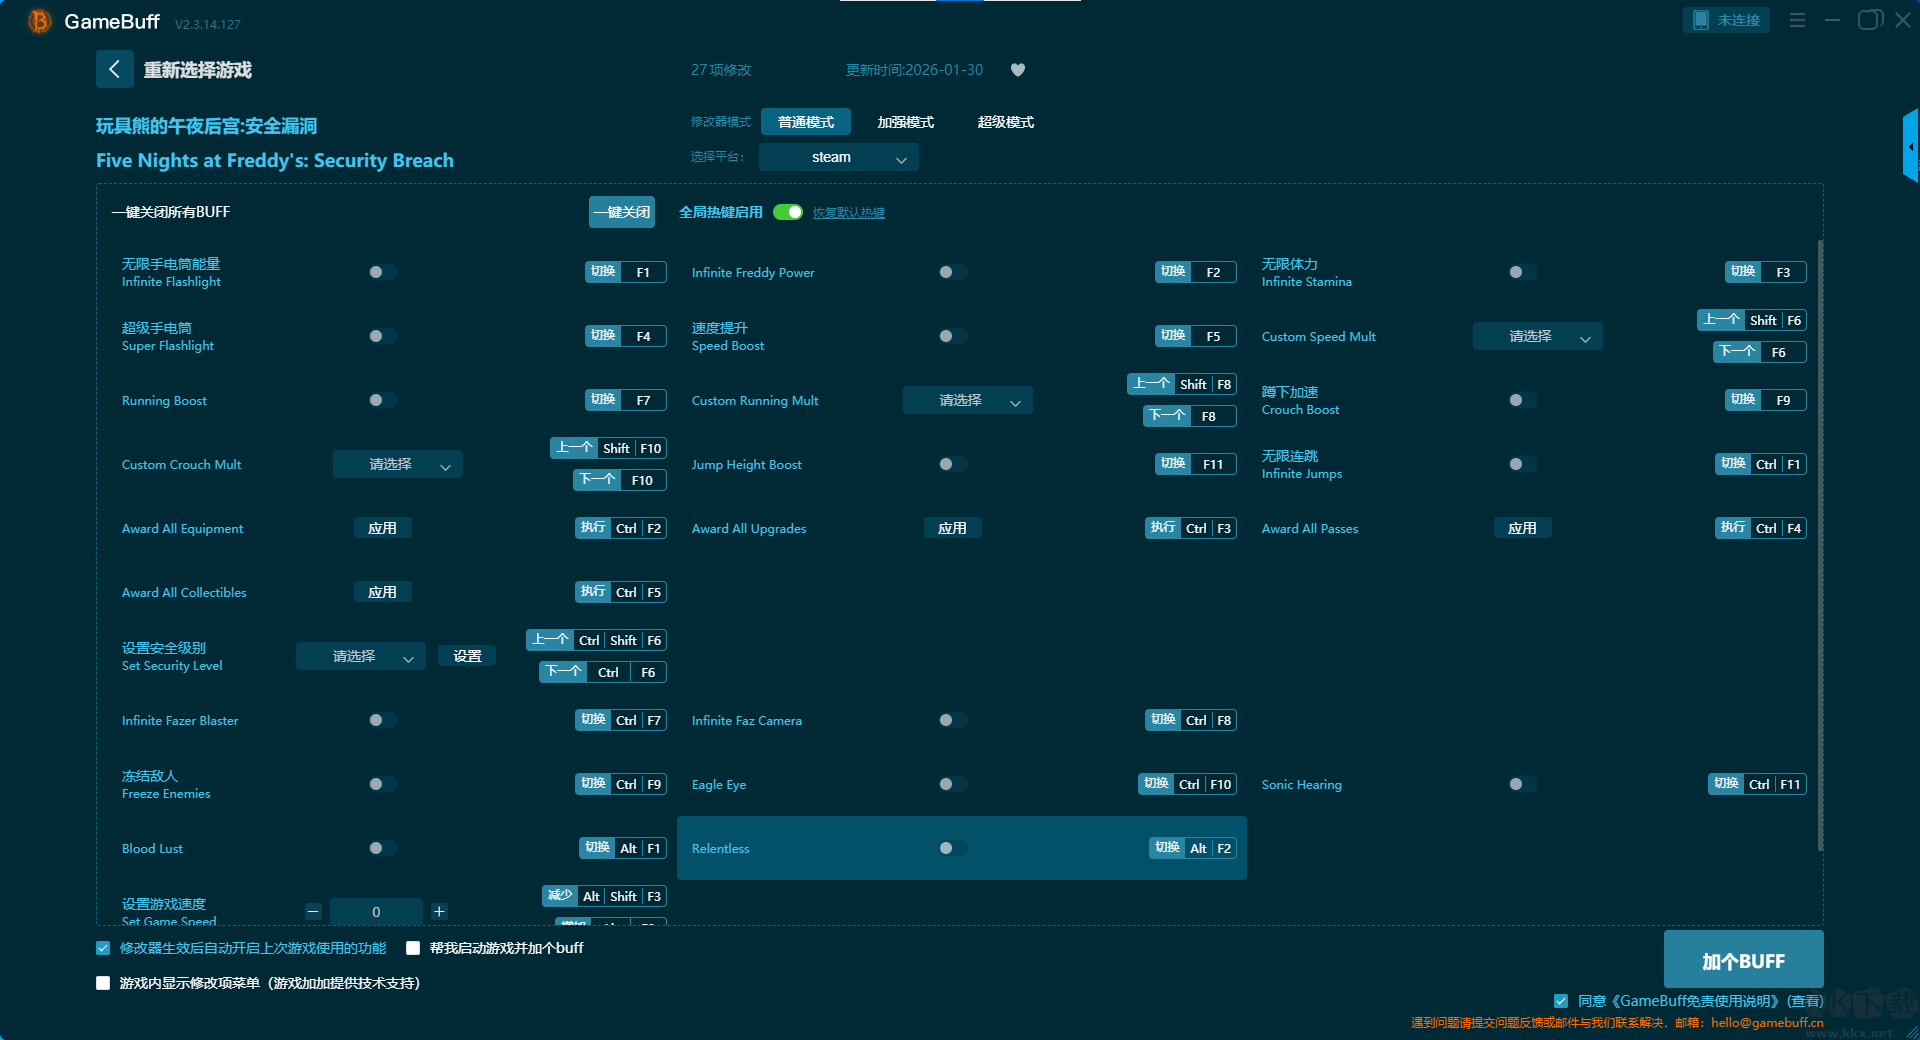Uncheck the GameBuff disclaimer agreement checkbox
This screenshot has width=1920, height=1040.
pyautogui.click(x=1561, y=1001)
